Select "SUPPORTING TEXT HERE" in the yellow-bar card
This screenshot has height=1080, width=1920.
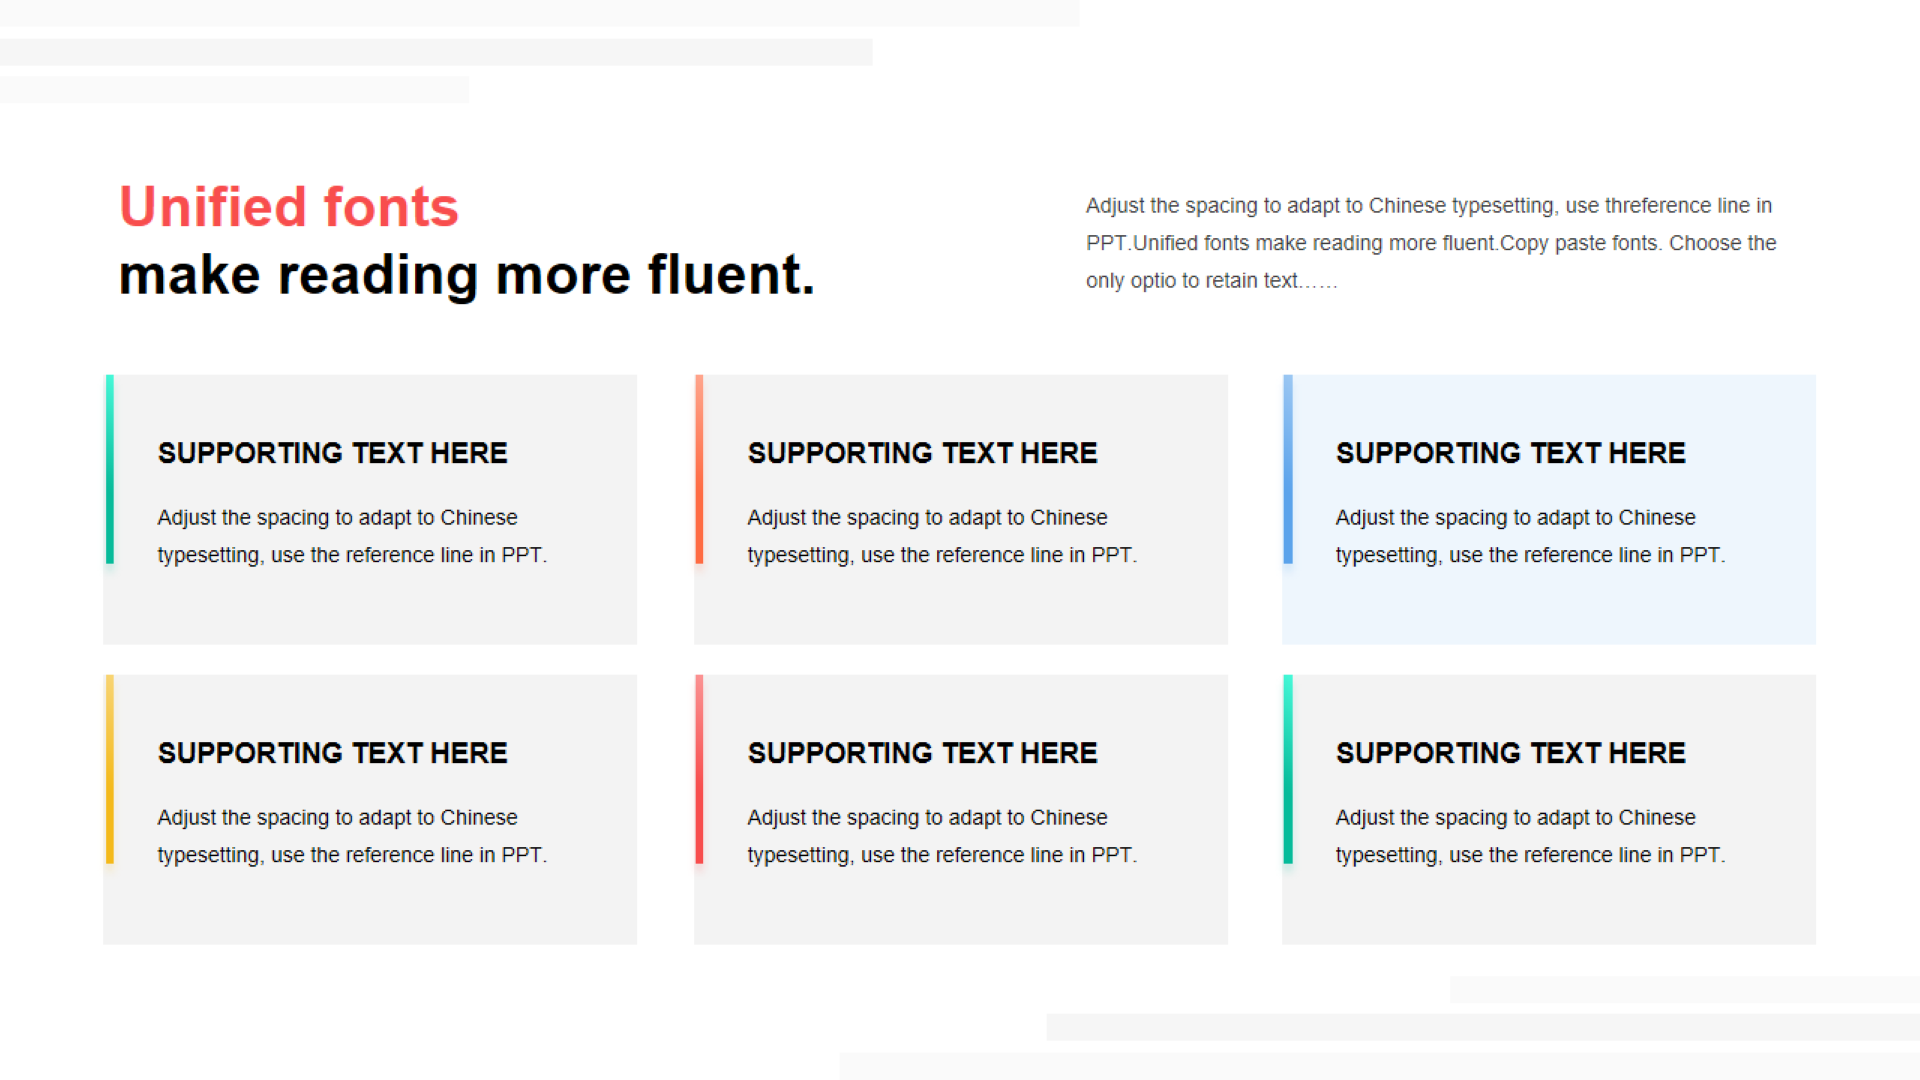(332, 753)
